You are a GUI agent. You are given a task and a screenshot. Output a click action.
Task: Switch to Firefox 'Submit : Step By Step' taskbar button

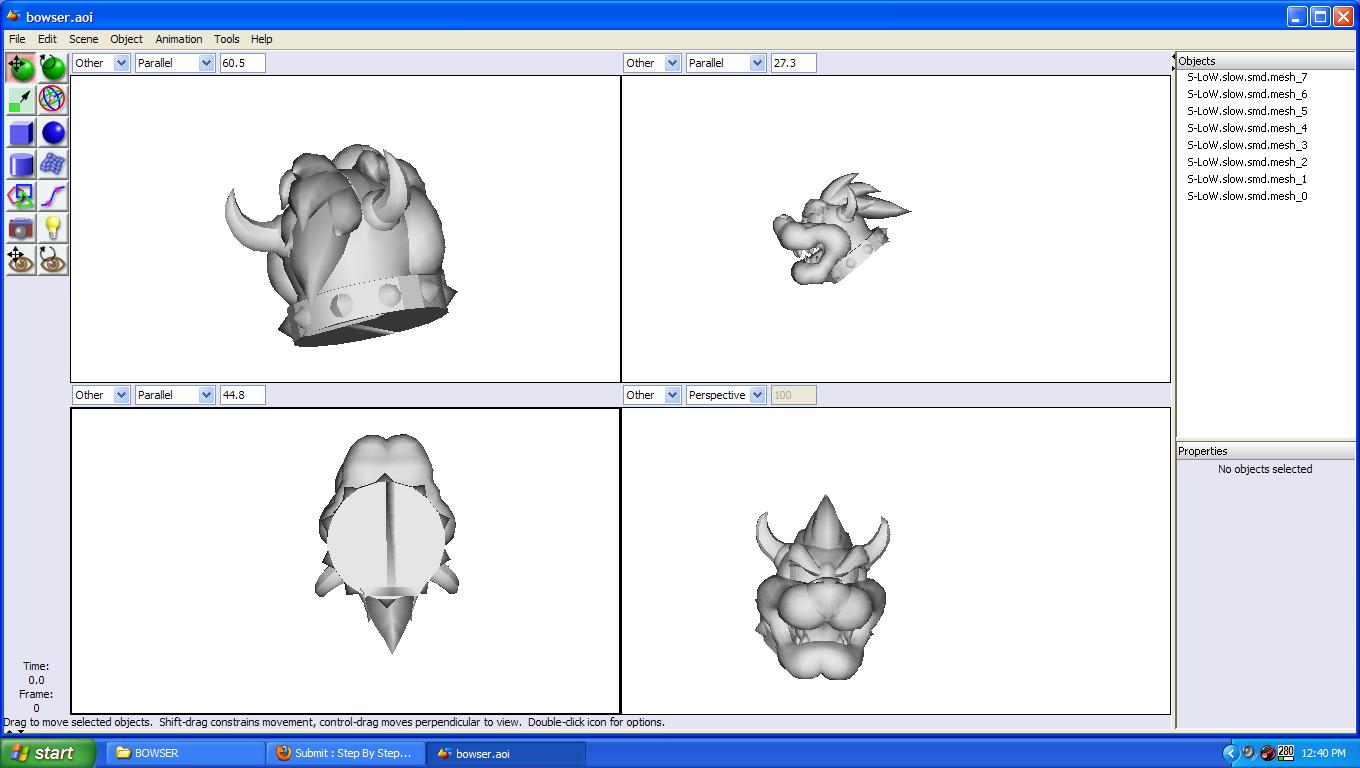(345, 753)
